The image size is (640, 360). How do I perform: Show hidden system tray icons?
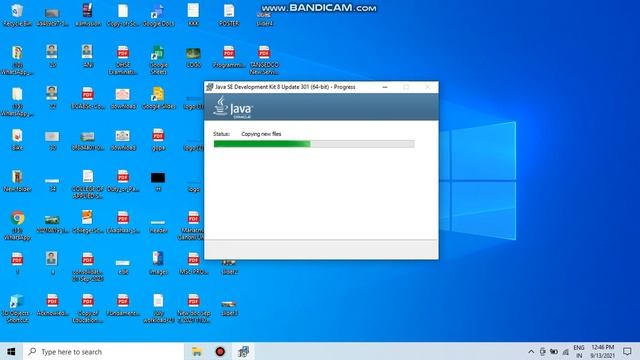[x=531, y=351]
